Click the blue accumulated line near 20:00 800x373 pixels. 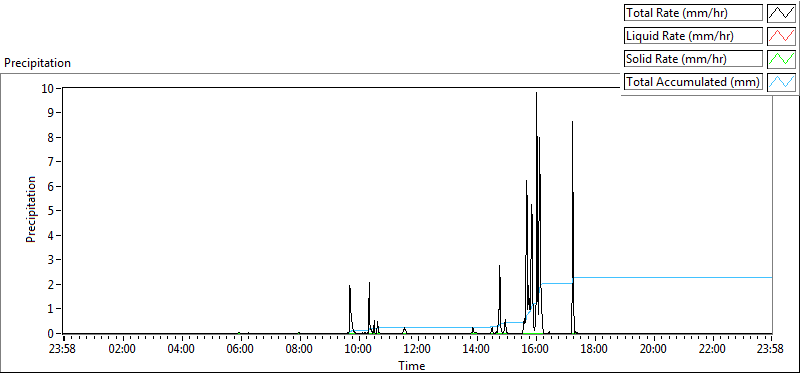click(653, 278)
